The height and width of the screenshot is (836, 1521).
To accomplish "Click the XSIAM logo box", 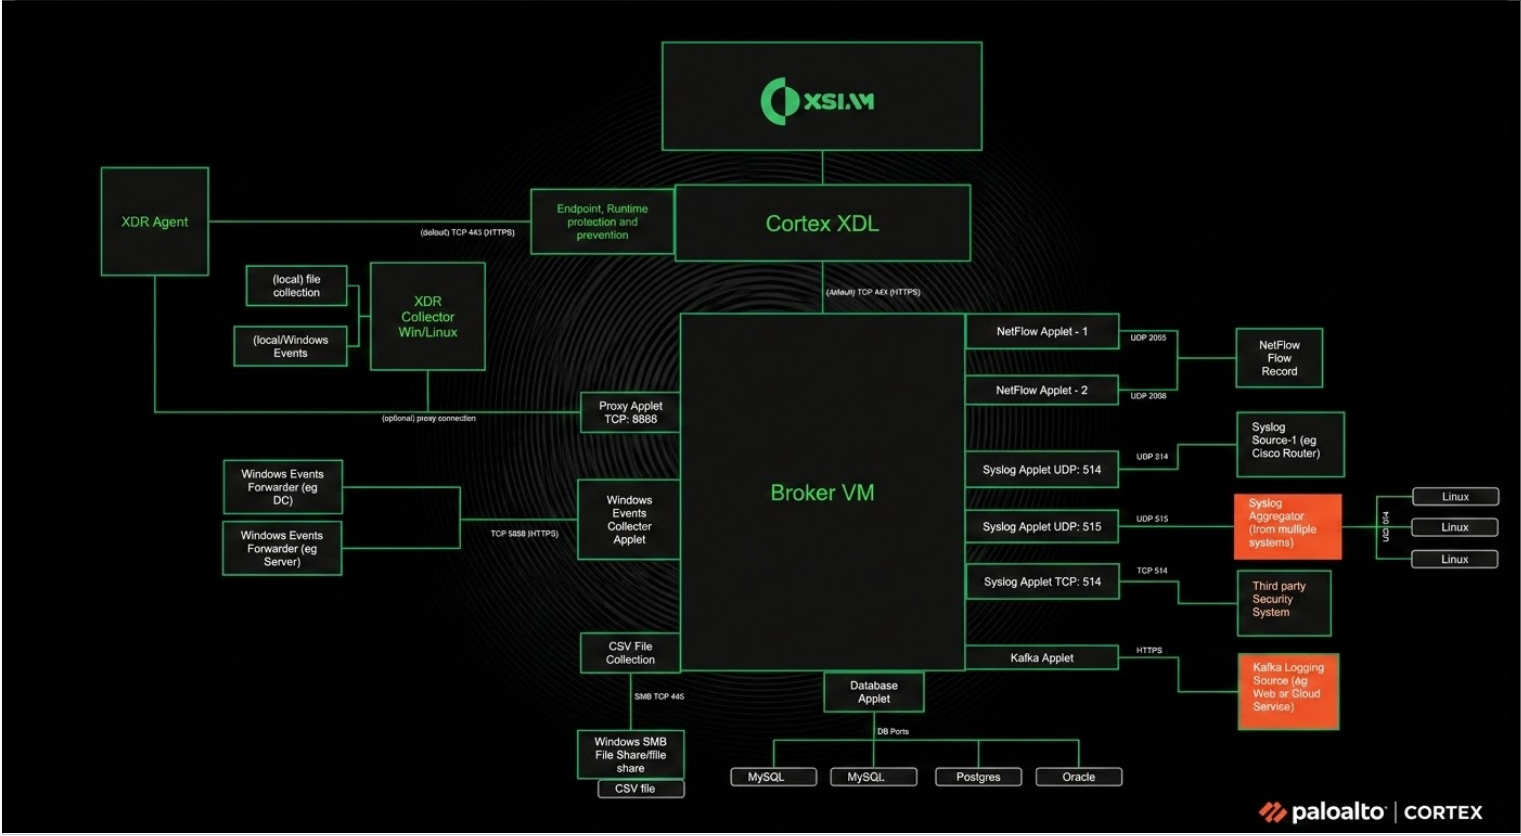I will (x=822, y=97).
